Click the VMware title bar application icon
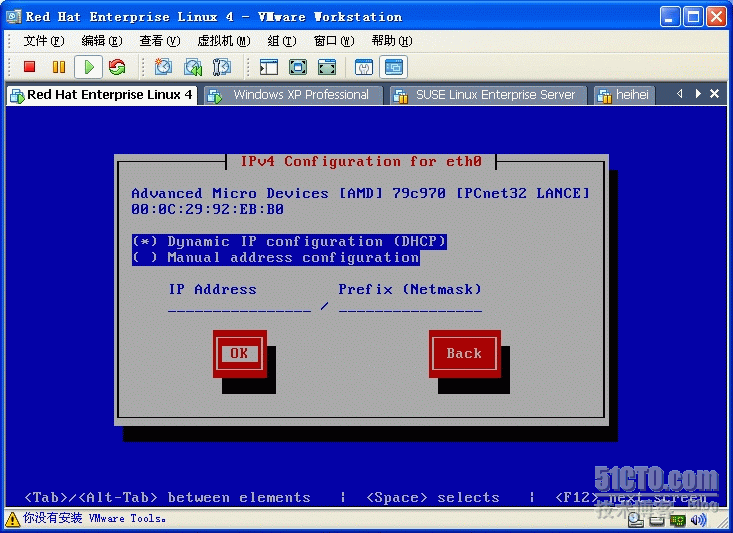 [13, 16]
